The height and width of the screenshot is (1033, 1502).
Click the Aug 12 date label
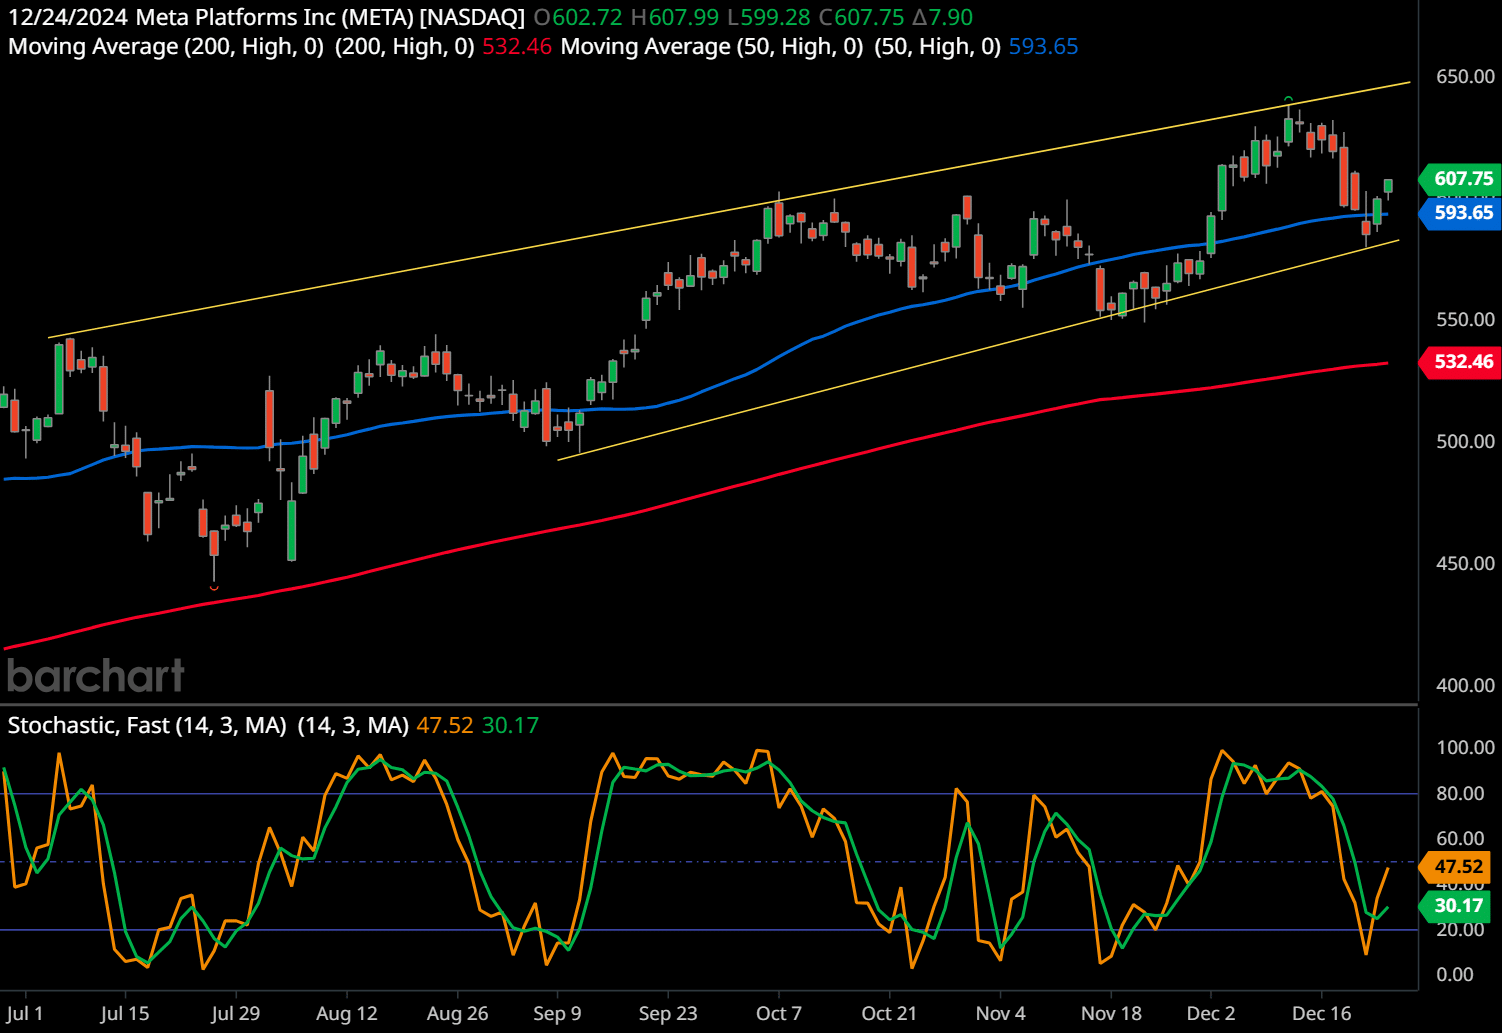pyautogui.click(x=347, y=1014)
